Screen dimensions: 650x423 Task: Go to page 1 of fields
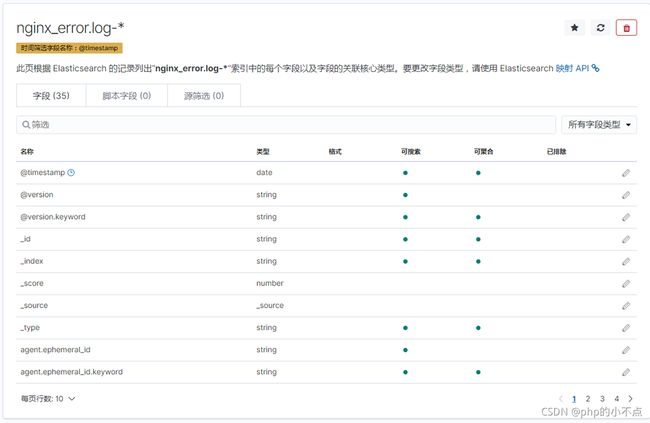pyautogui.click(x=574, y=399)
